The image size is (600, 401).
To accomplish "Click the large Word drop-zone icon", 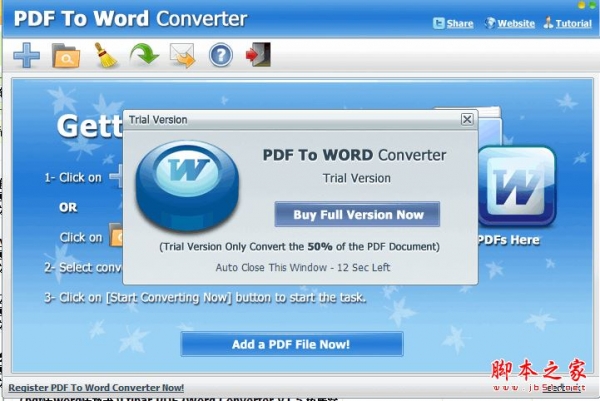I will pos(516,186).
